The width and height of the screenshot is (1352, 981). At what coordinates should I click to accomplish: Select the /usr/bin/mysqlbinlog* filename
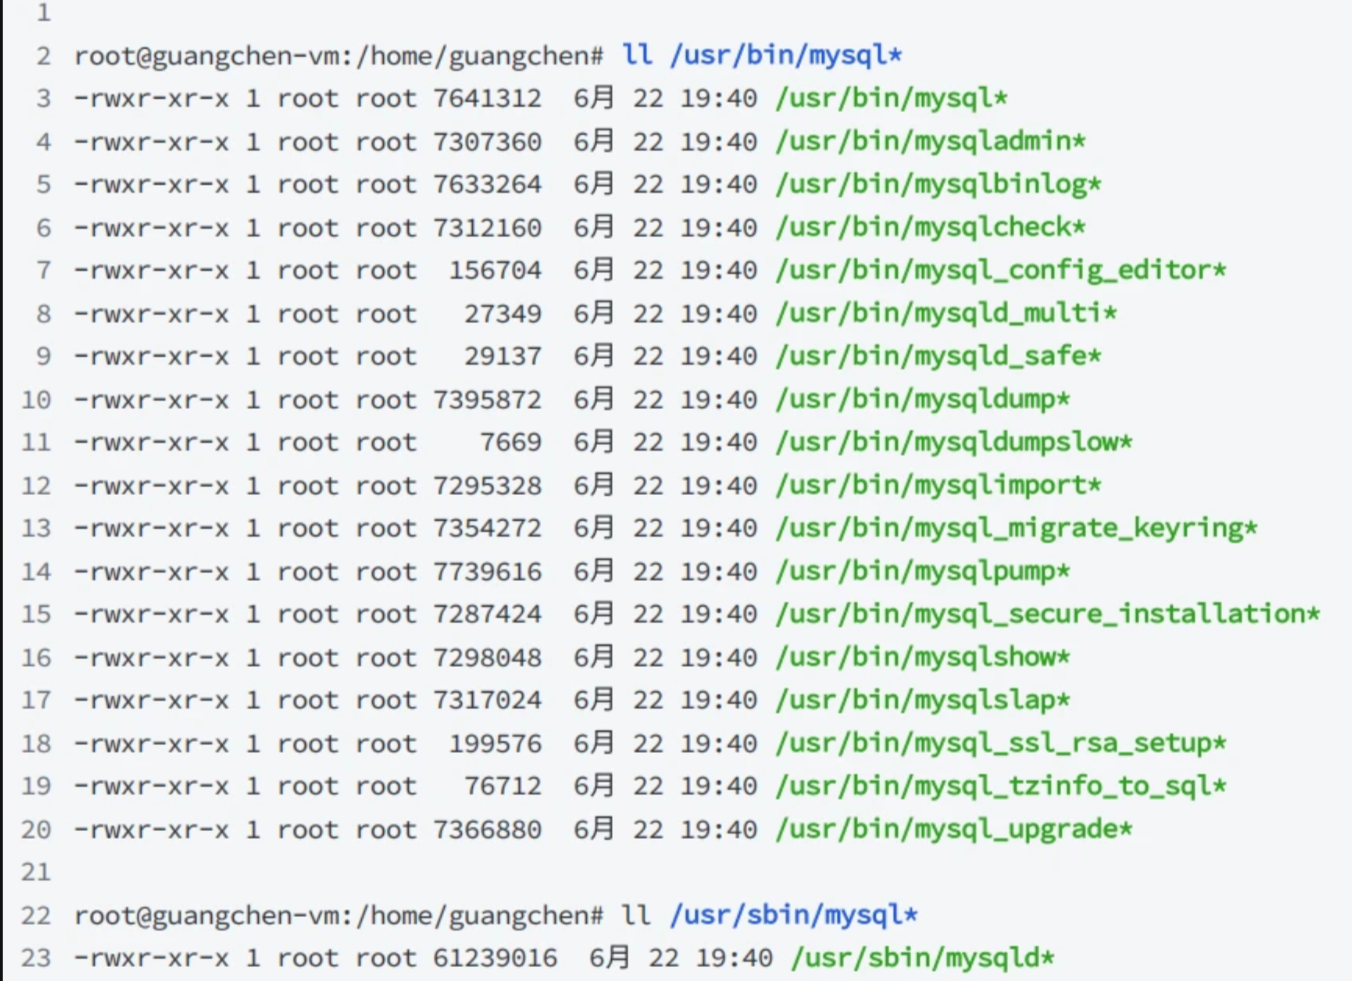(x=938, y=184)
